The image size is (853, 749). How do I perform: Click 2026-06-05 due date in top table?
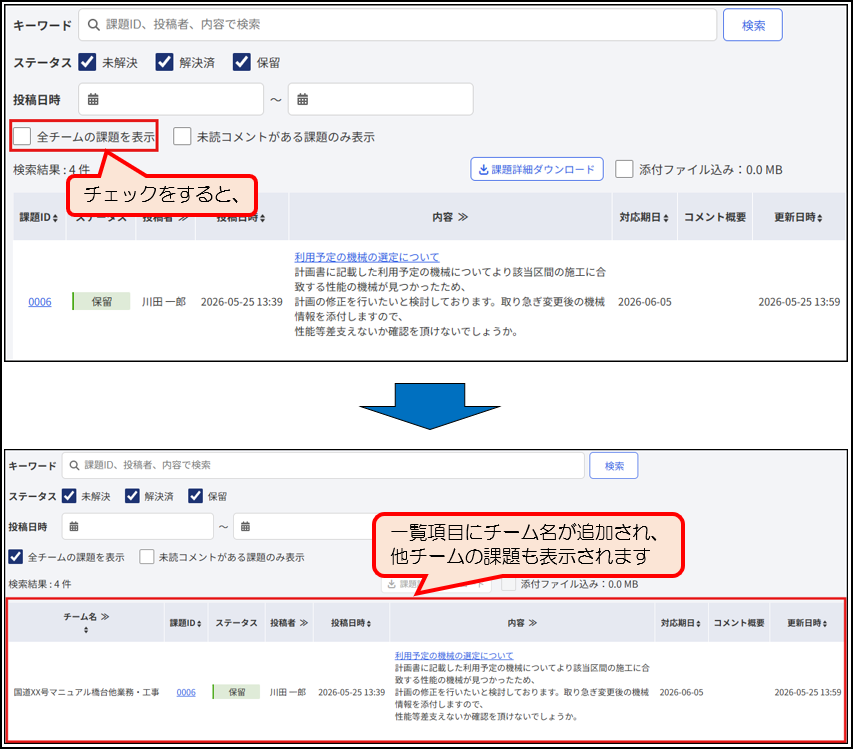click(645, 302)
